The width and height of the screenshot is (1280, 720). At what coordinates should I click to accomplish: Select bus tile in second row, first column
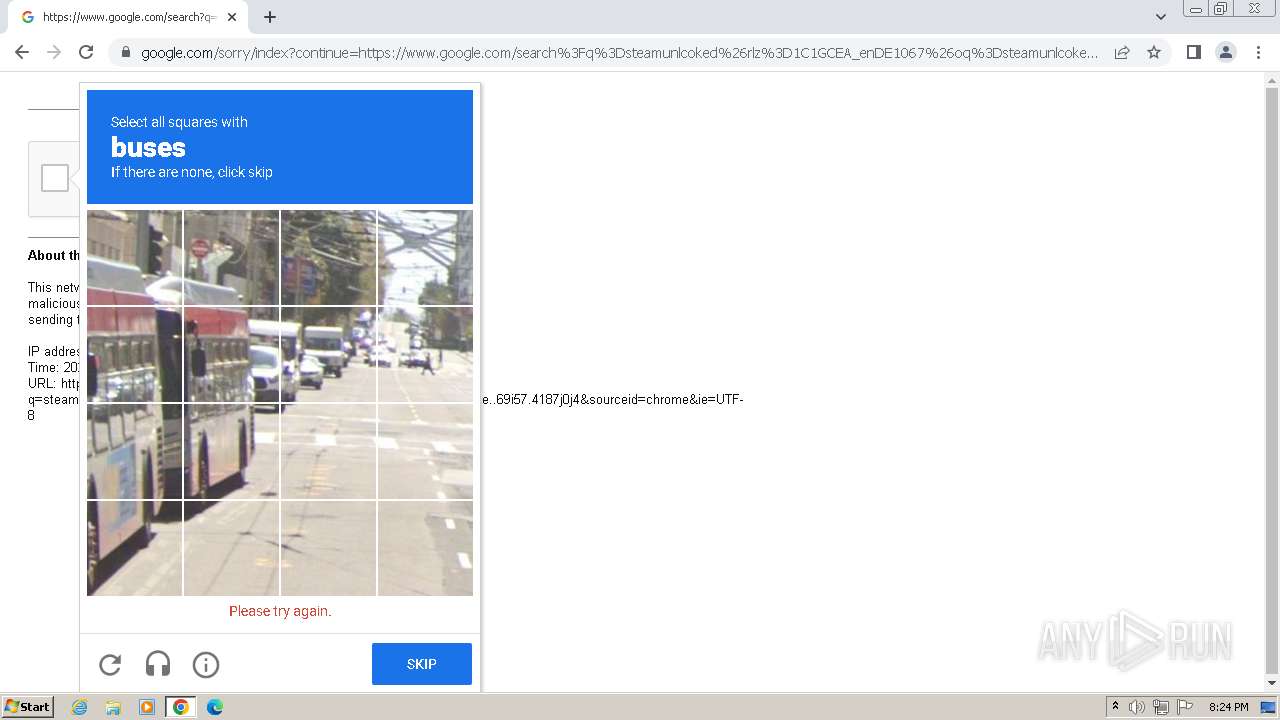pos(135,355)
